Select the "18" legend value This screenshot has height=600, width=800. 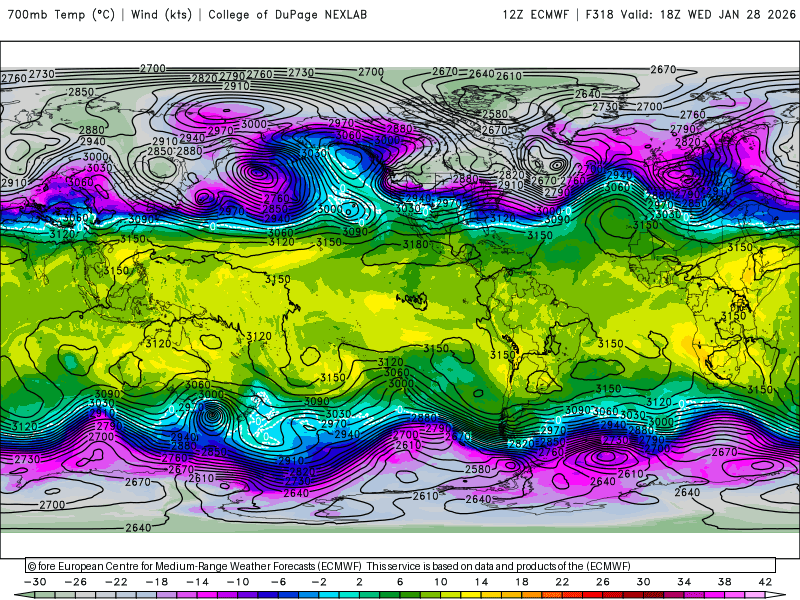point(521,582)
